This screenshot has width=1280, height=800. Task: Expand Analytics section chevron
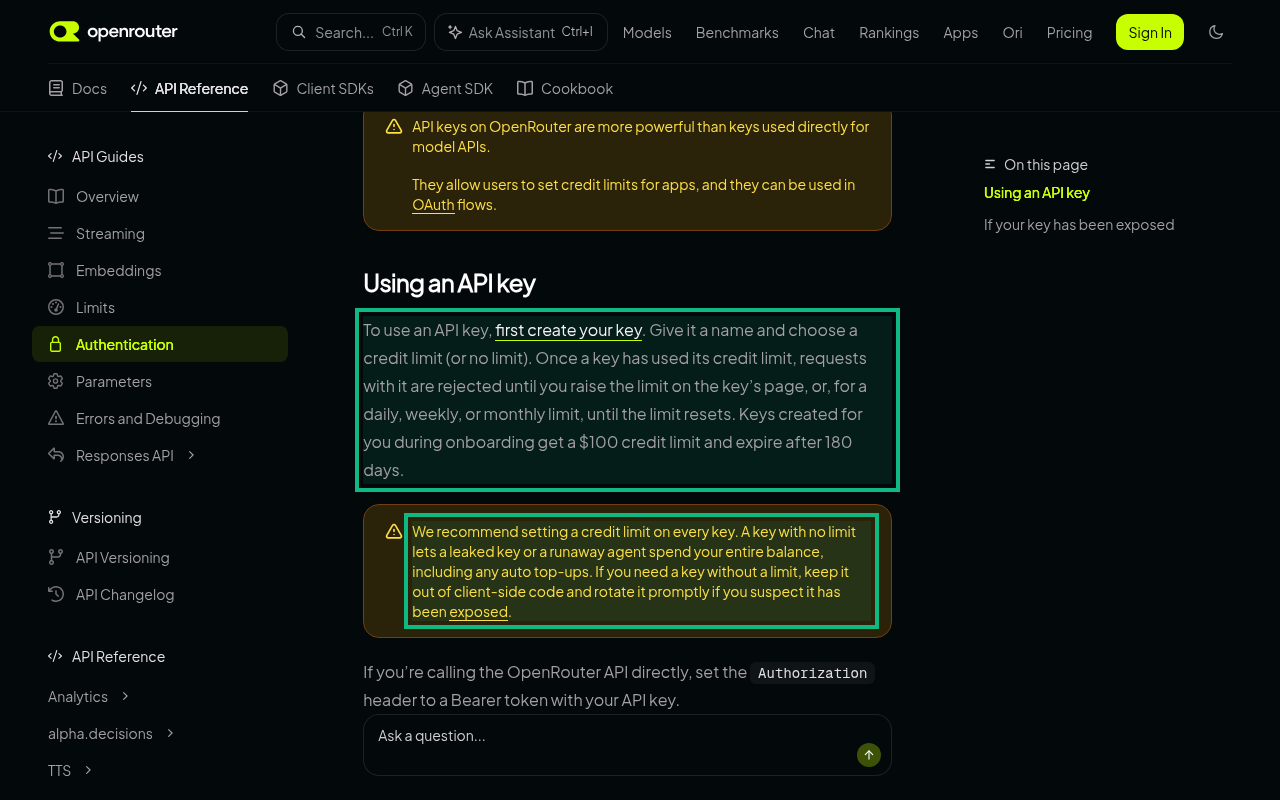tap(125, 696)
